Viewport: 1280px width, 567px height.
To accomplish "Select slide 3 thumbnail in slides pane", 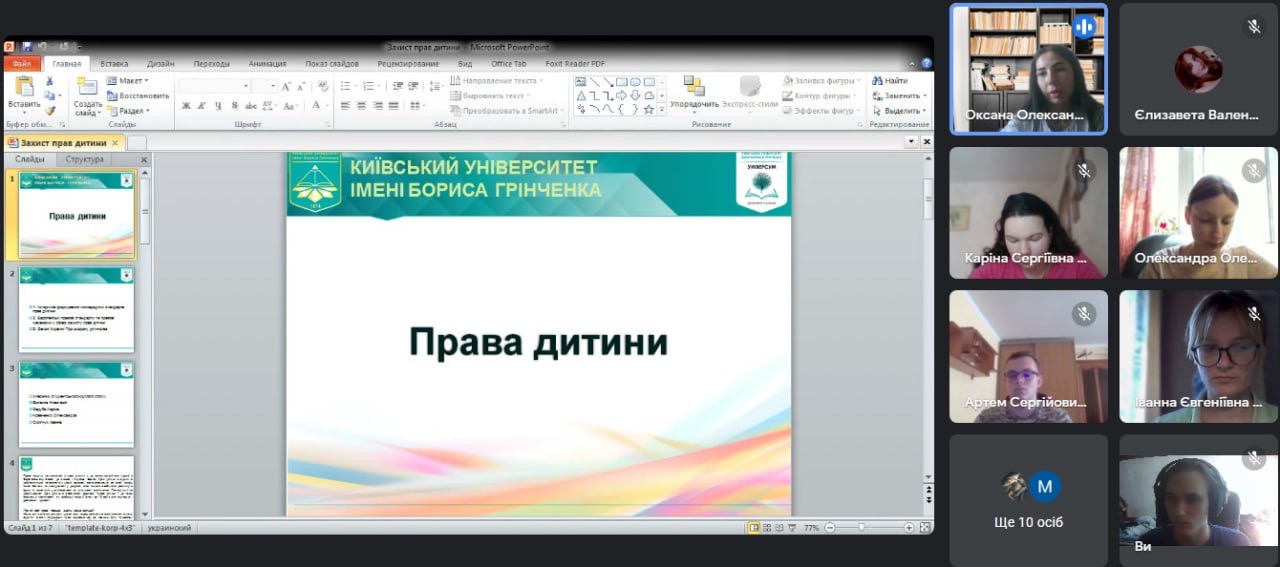I will 76,403.
